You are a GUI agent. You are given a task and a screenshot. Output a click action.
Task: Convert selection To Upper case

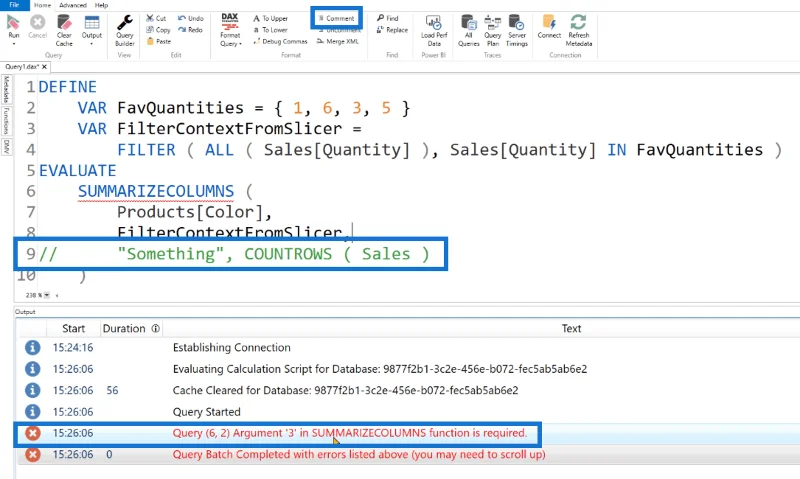(x=270, y=18)
